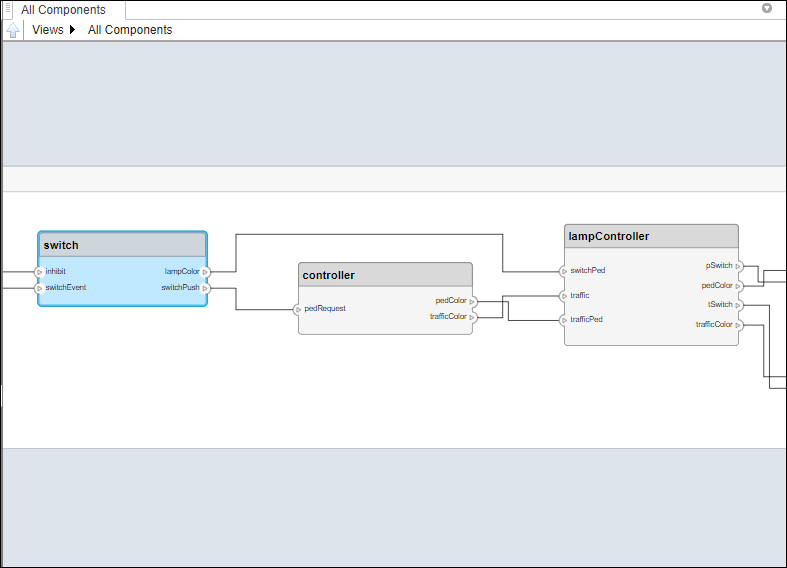Open the panel options dropdown arrow
Viewport: 787px width, 568px height.
[x=767, y=8]
